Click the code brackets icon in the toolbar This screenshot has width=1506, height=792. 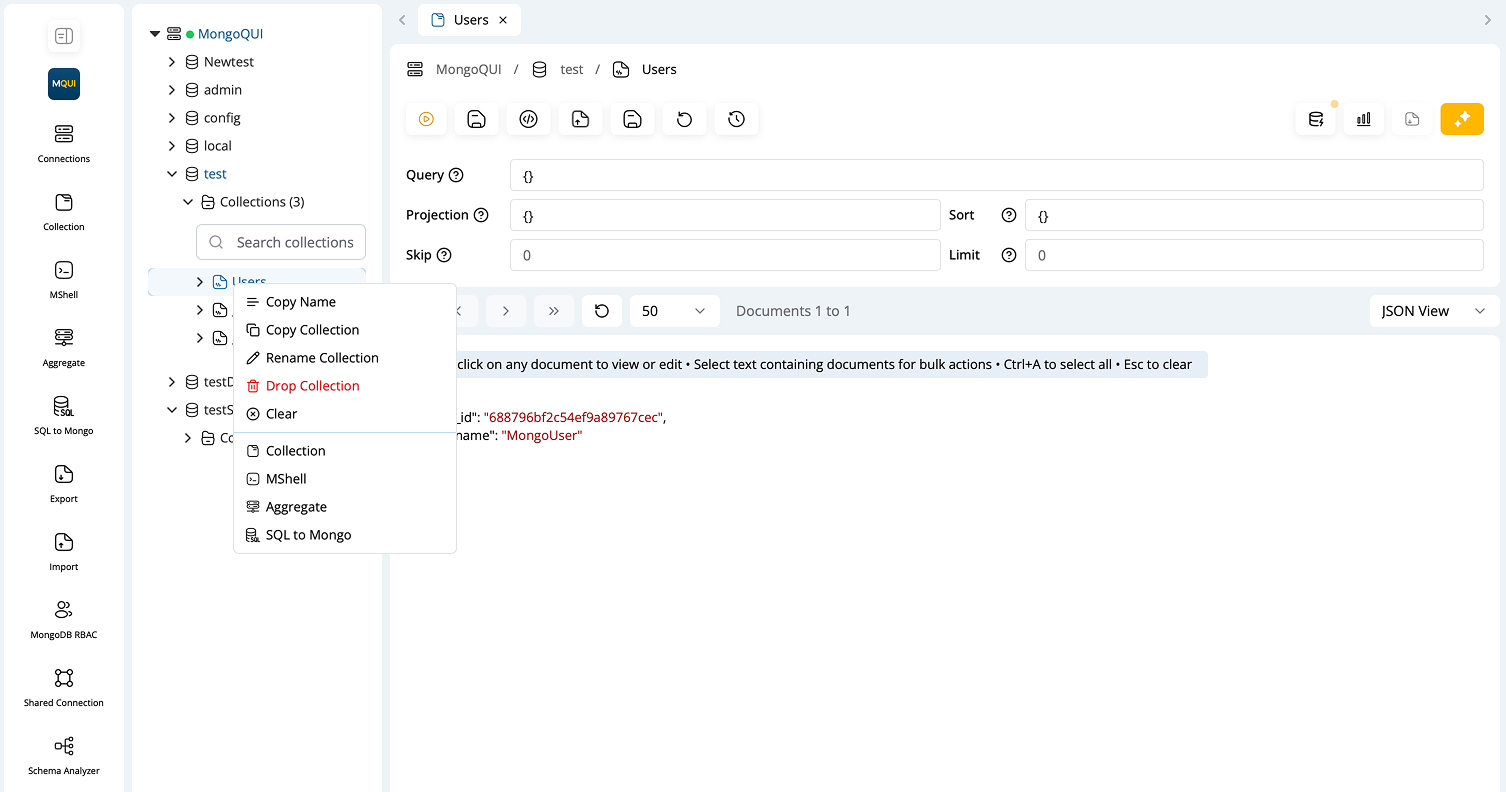[x=529, y=119]
